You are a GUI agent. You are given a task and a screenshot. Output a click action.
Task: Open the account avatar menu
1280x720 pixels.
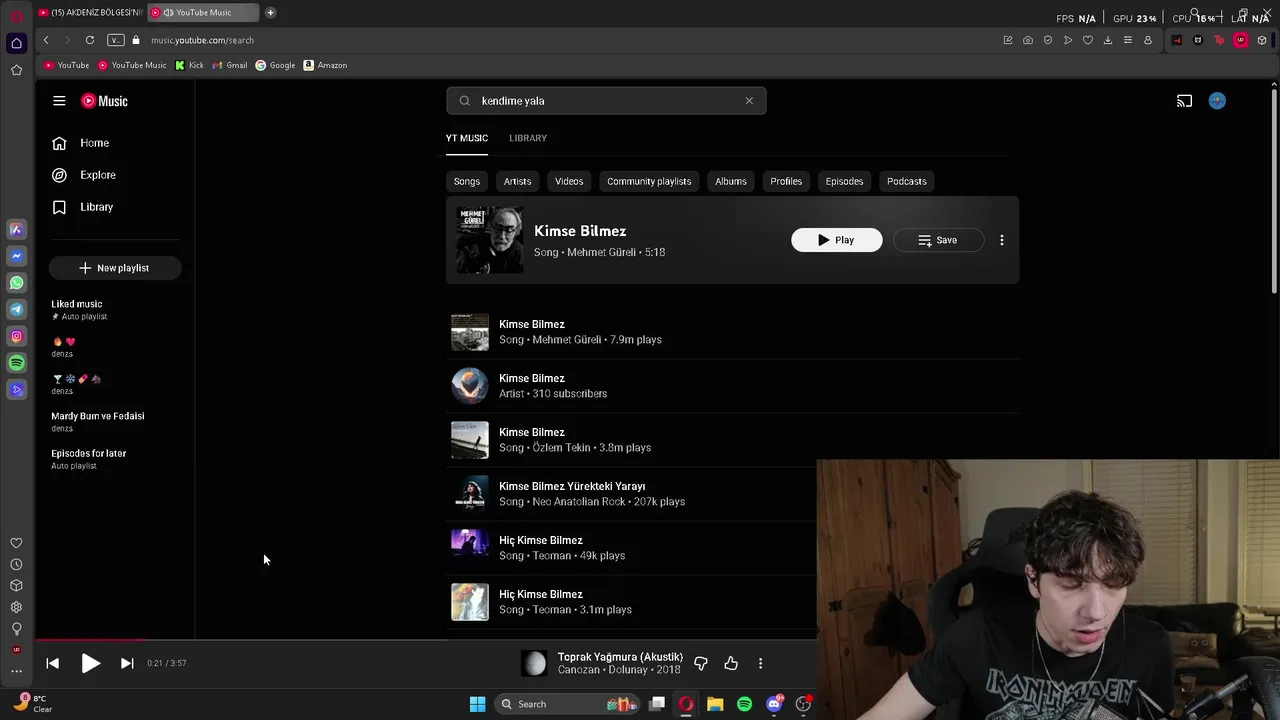1217,101
